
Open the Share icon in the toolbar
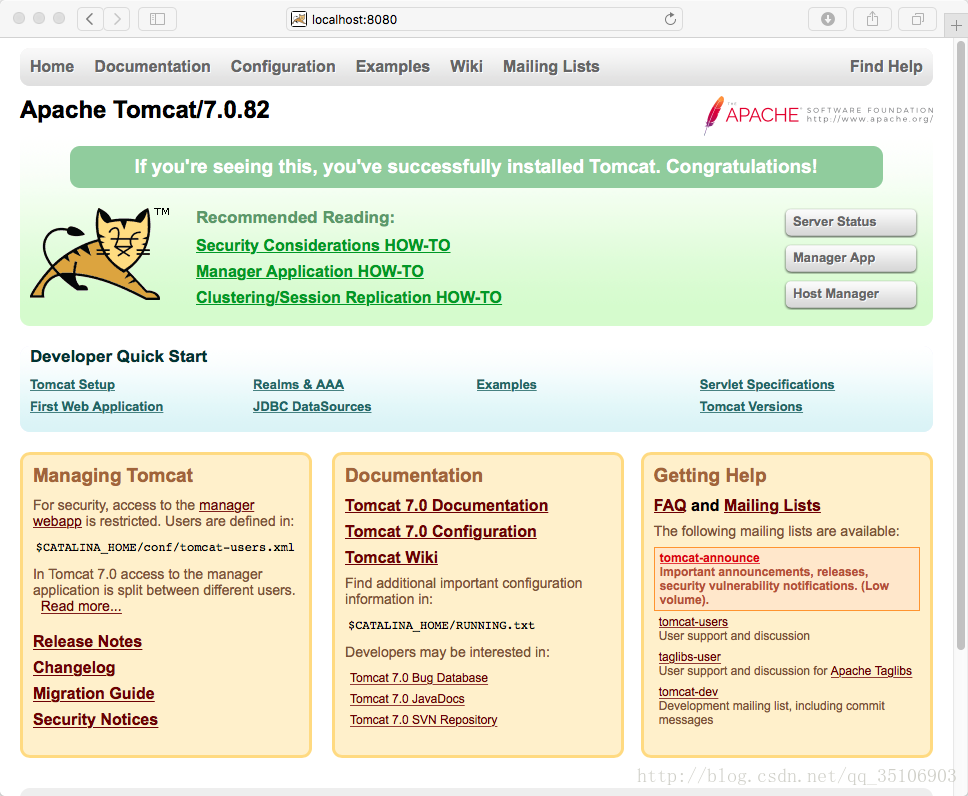[x=872, y=19]
